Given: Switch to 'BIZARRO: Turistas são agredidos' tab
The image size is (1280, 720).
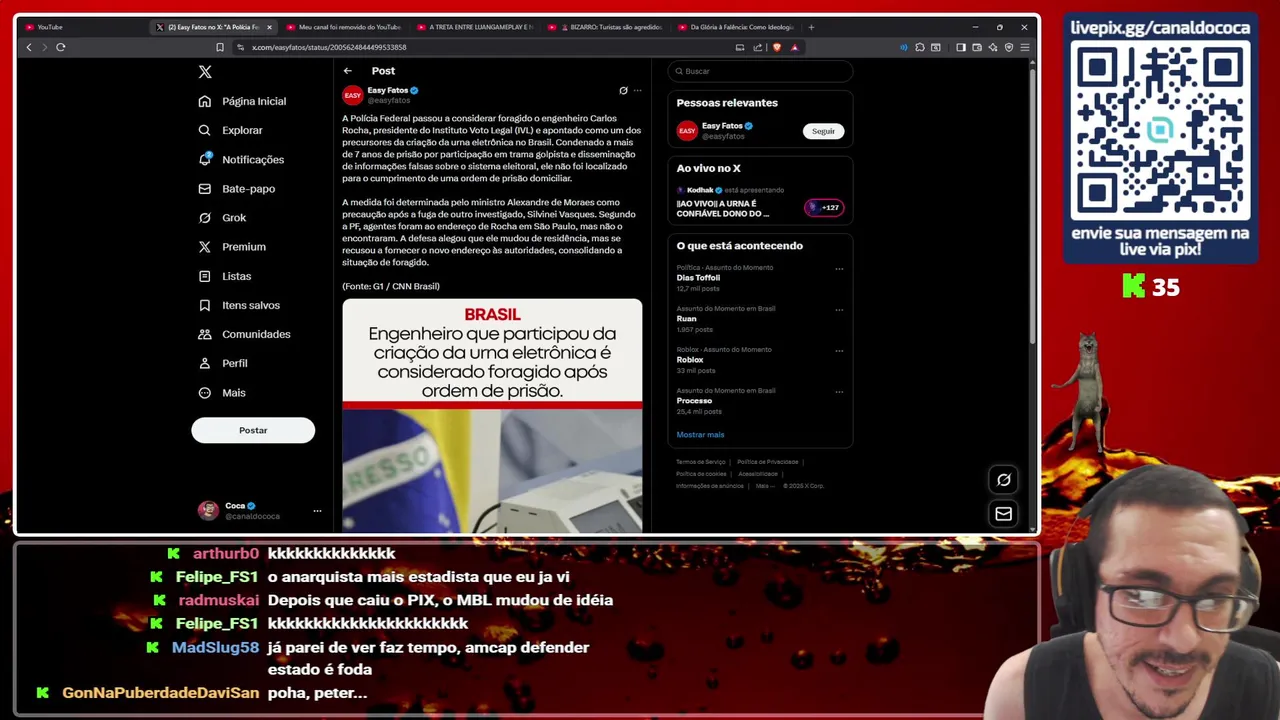Looking at the screenshot, I should coord(605,27).
